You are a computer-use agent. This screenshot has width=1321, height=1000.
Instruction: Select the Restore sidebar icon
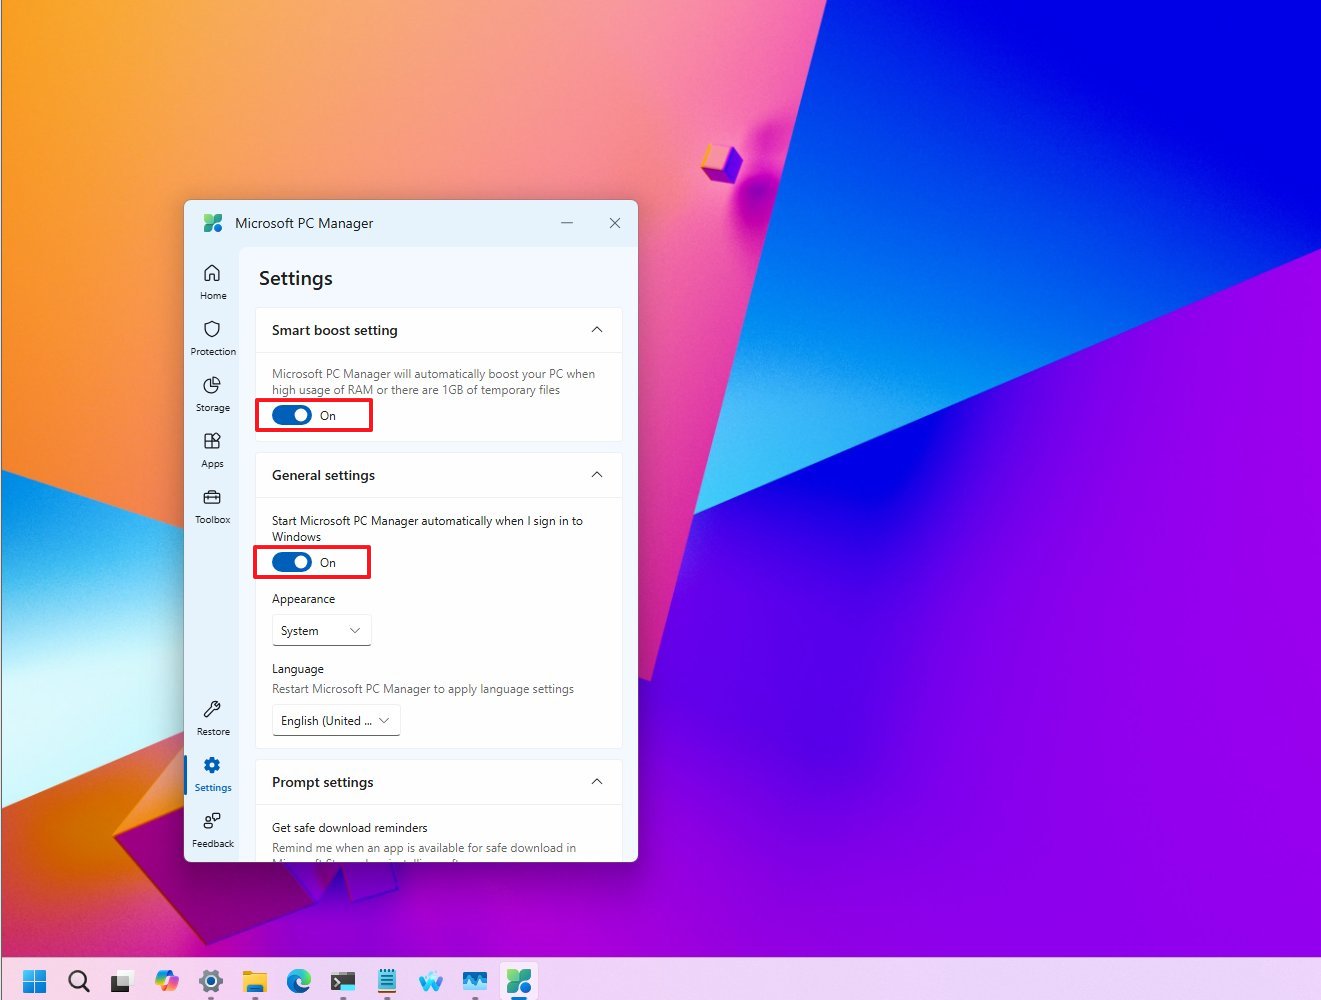tap(212, 717)
